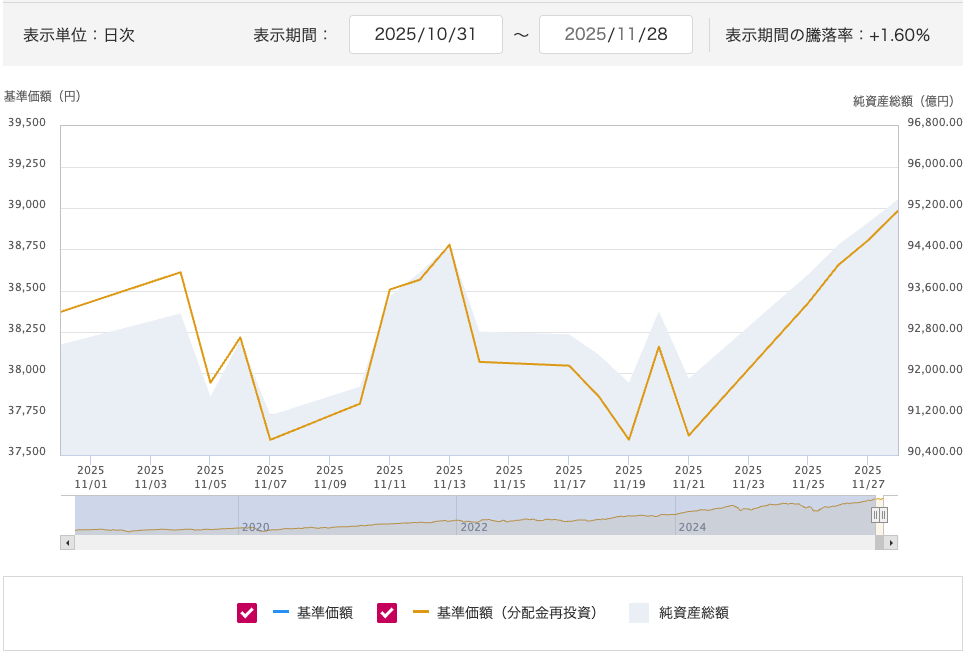Click the range navigator grip handle

879,515
